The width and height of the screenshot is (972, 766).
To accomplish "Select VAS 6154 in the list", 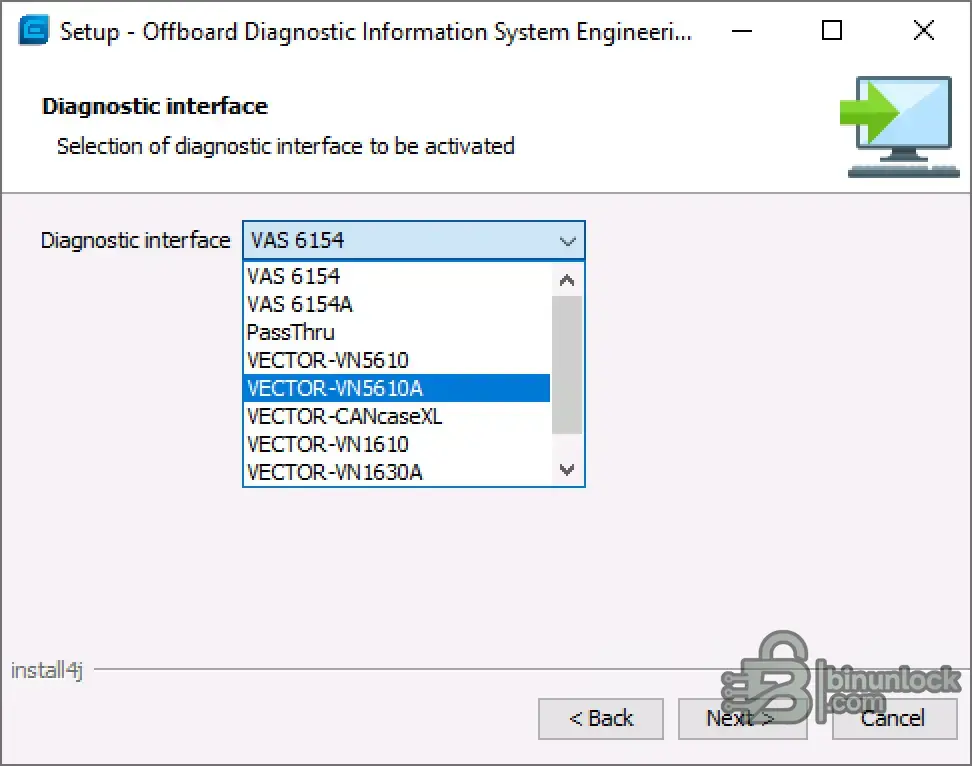I will 397,276.
